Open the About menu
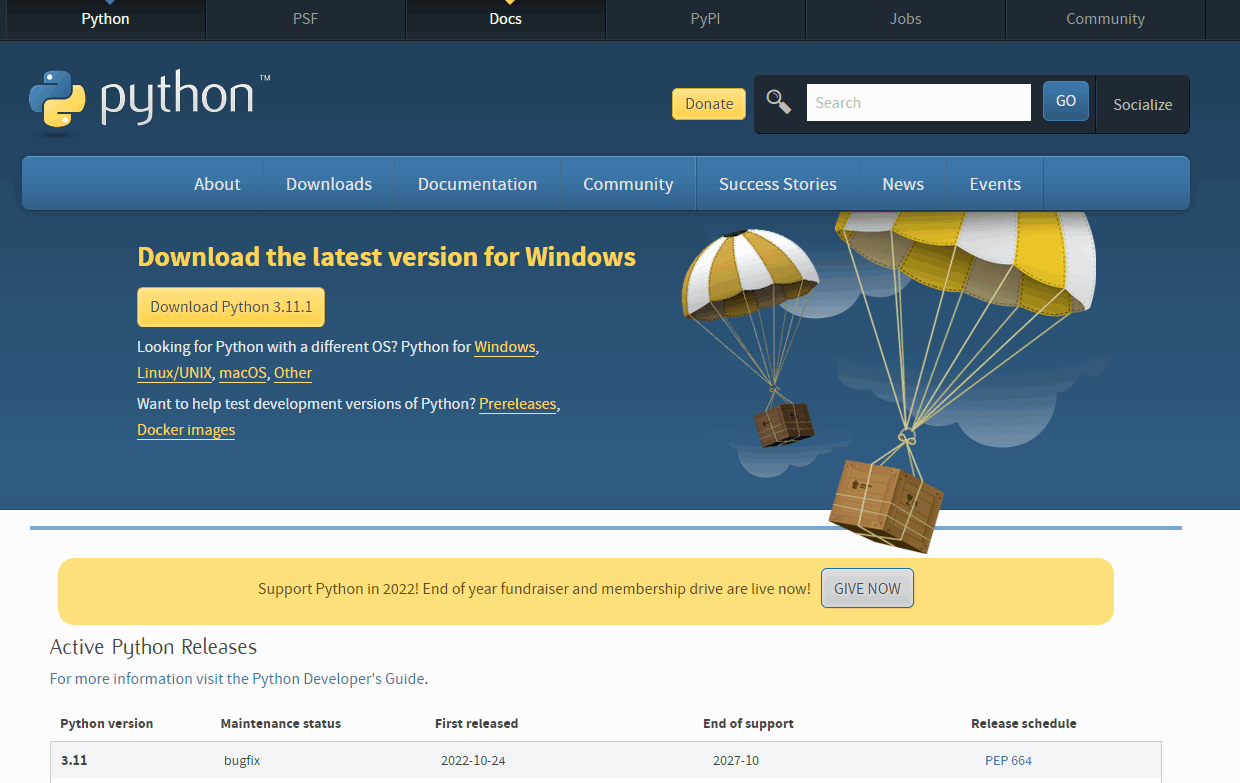The image size is (1240, 783). click(x=217, y=184)
